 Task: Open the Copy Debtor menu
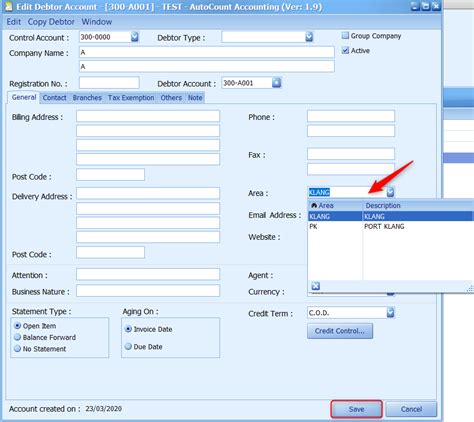[x=51, y=22]
